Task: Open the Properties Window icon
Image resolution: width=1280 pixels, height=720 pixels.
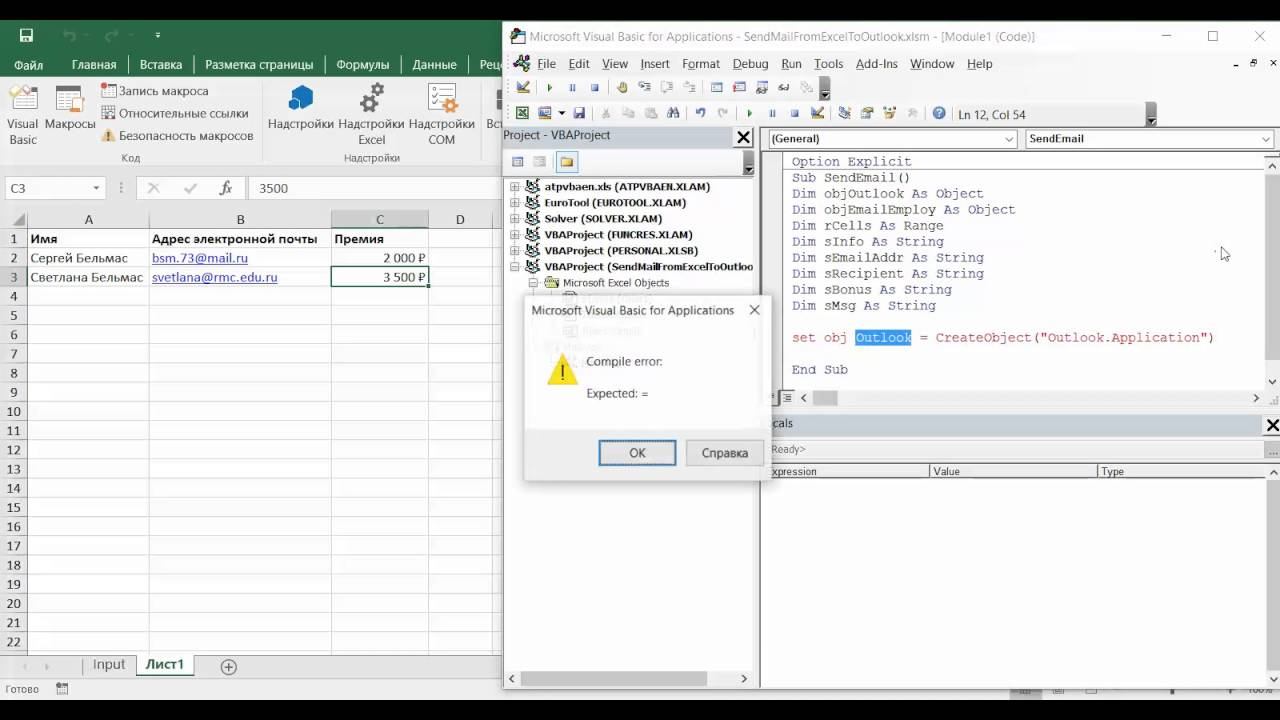Action: coord(866,113)
